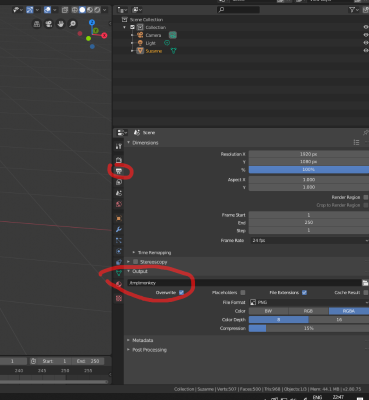Click the viewport pan hand icon

coord(60,24)
